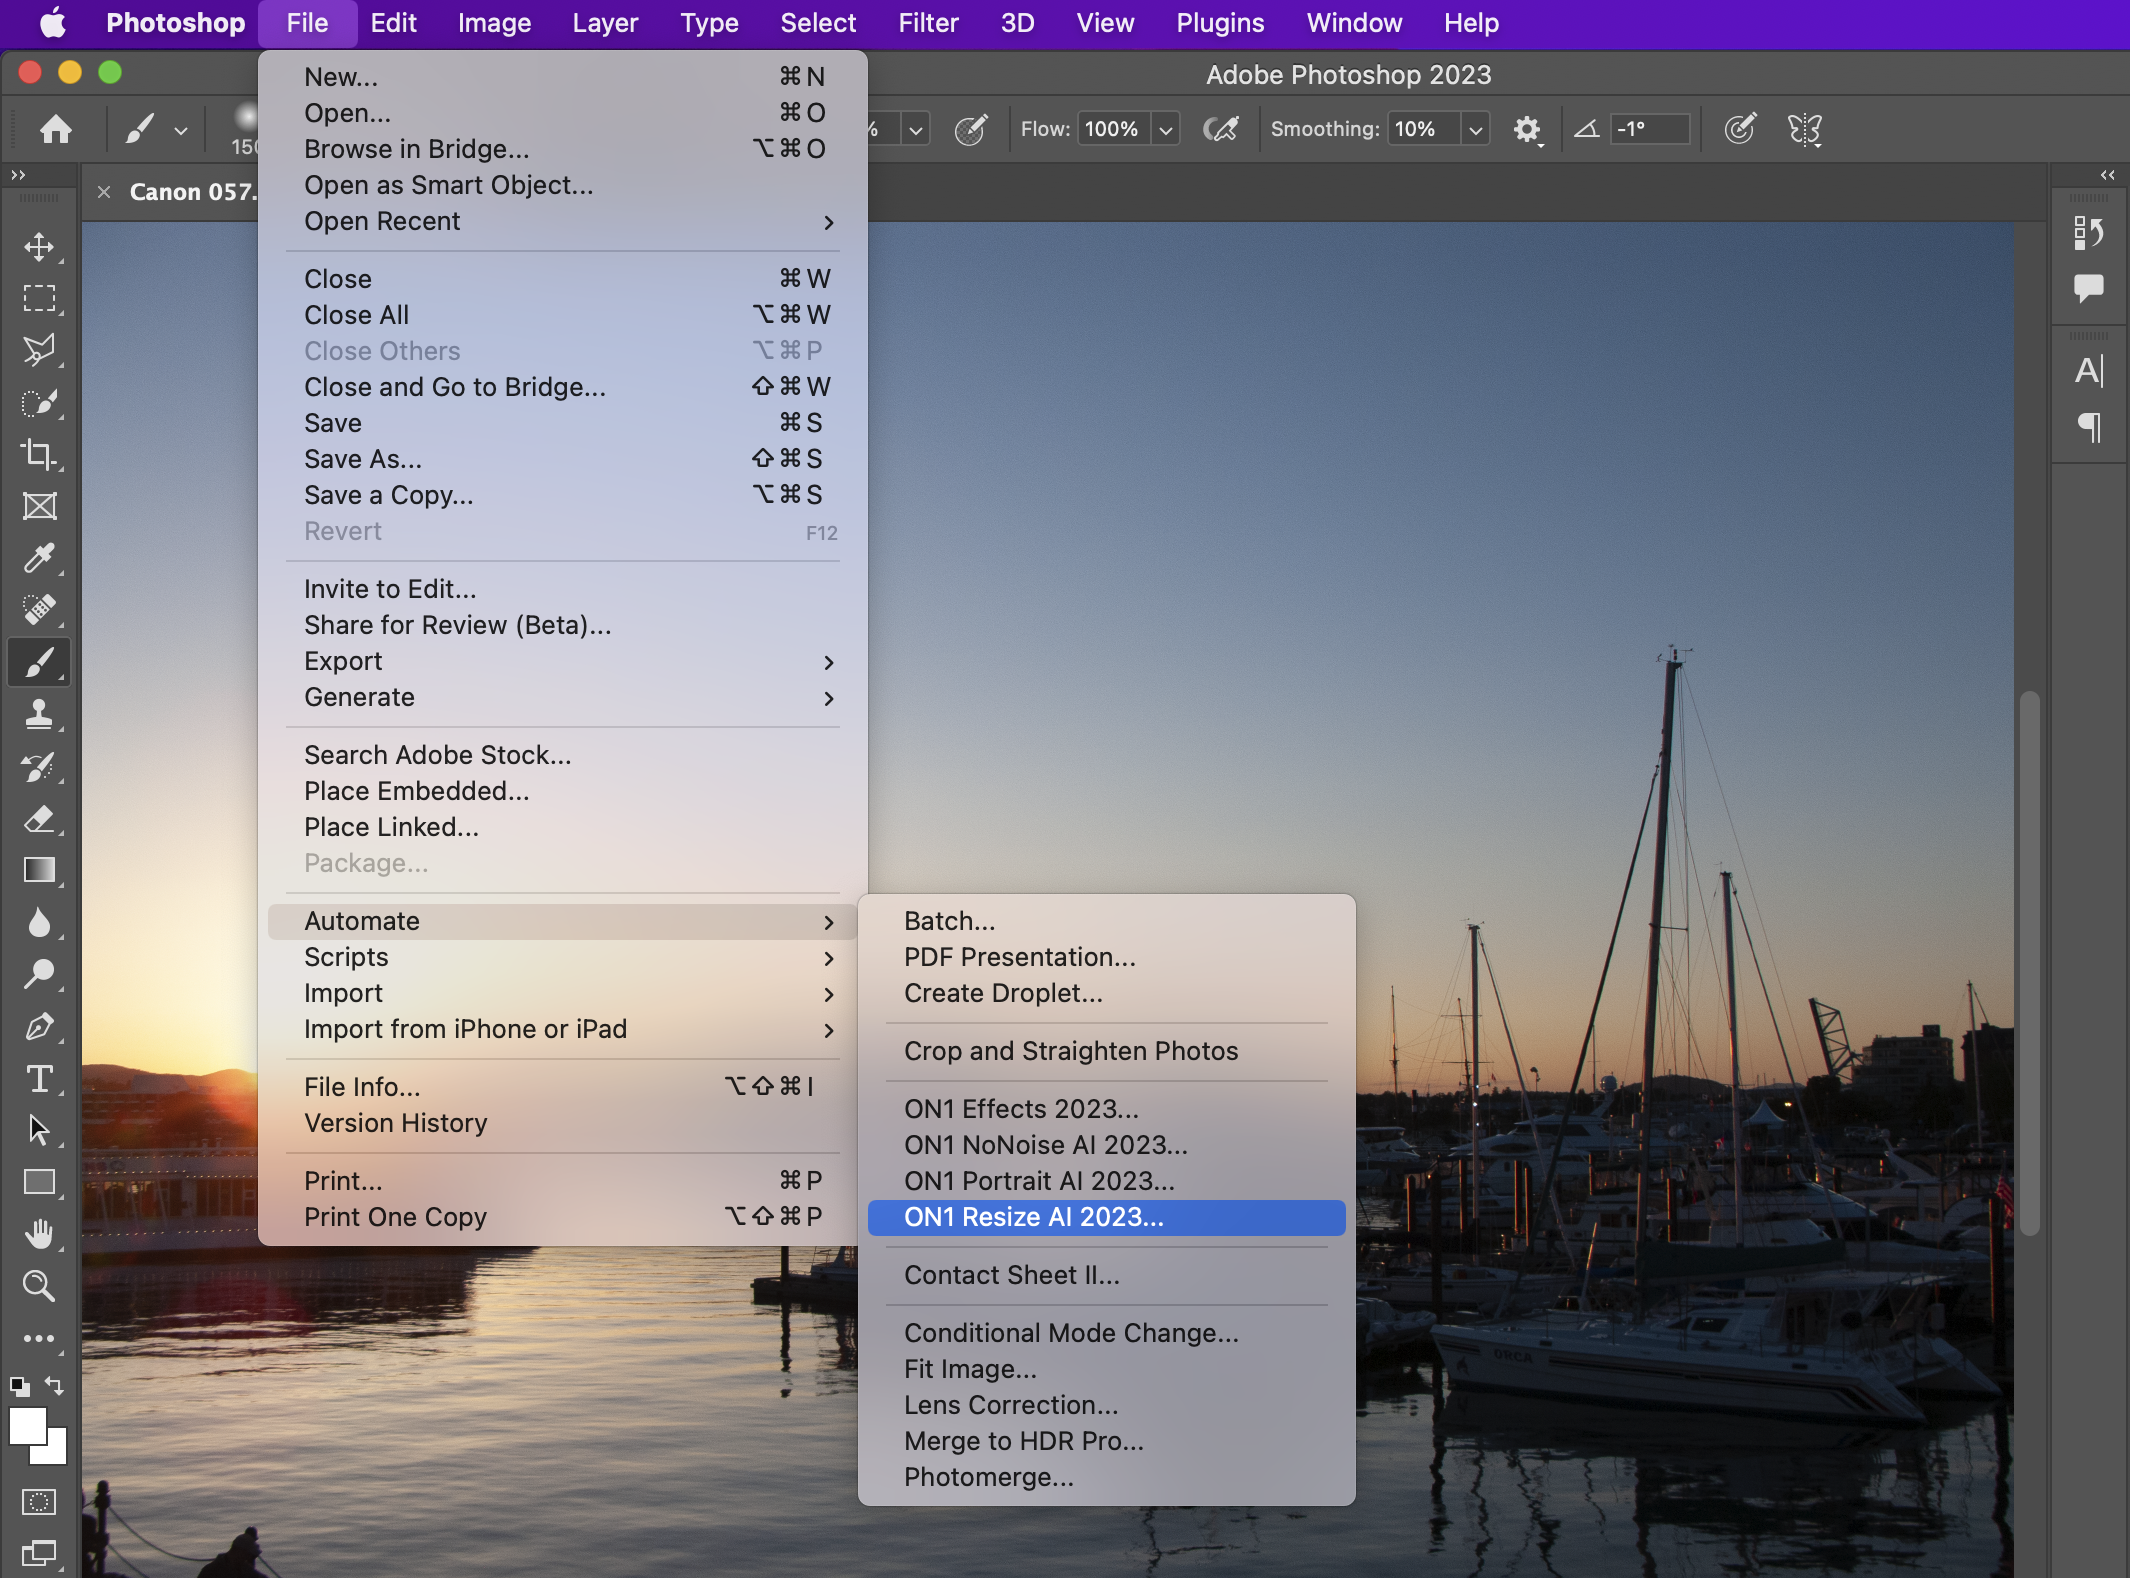Screen dimensions: 2130x1578
Task: Change the screen mode
Action: pos(39,1553)
